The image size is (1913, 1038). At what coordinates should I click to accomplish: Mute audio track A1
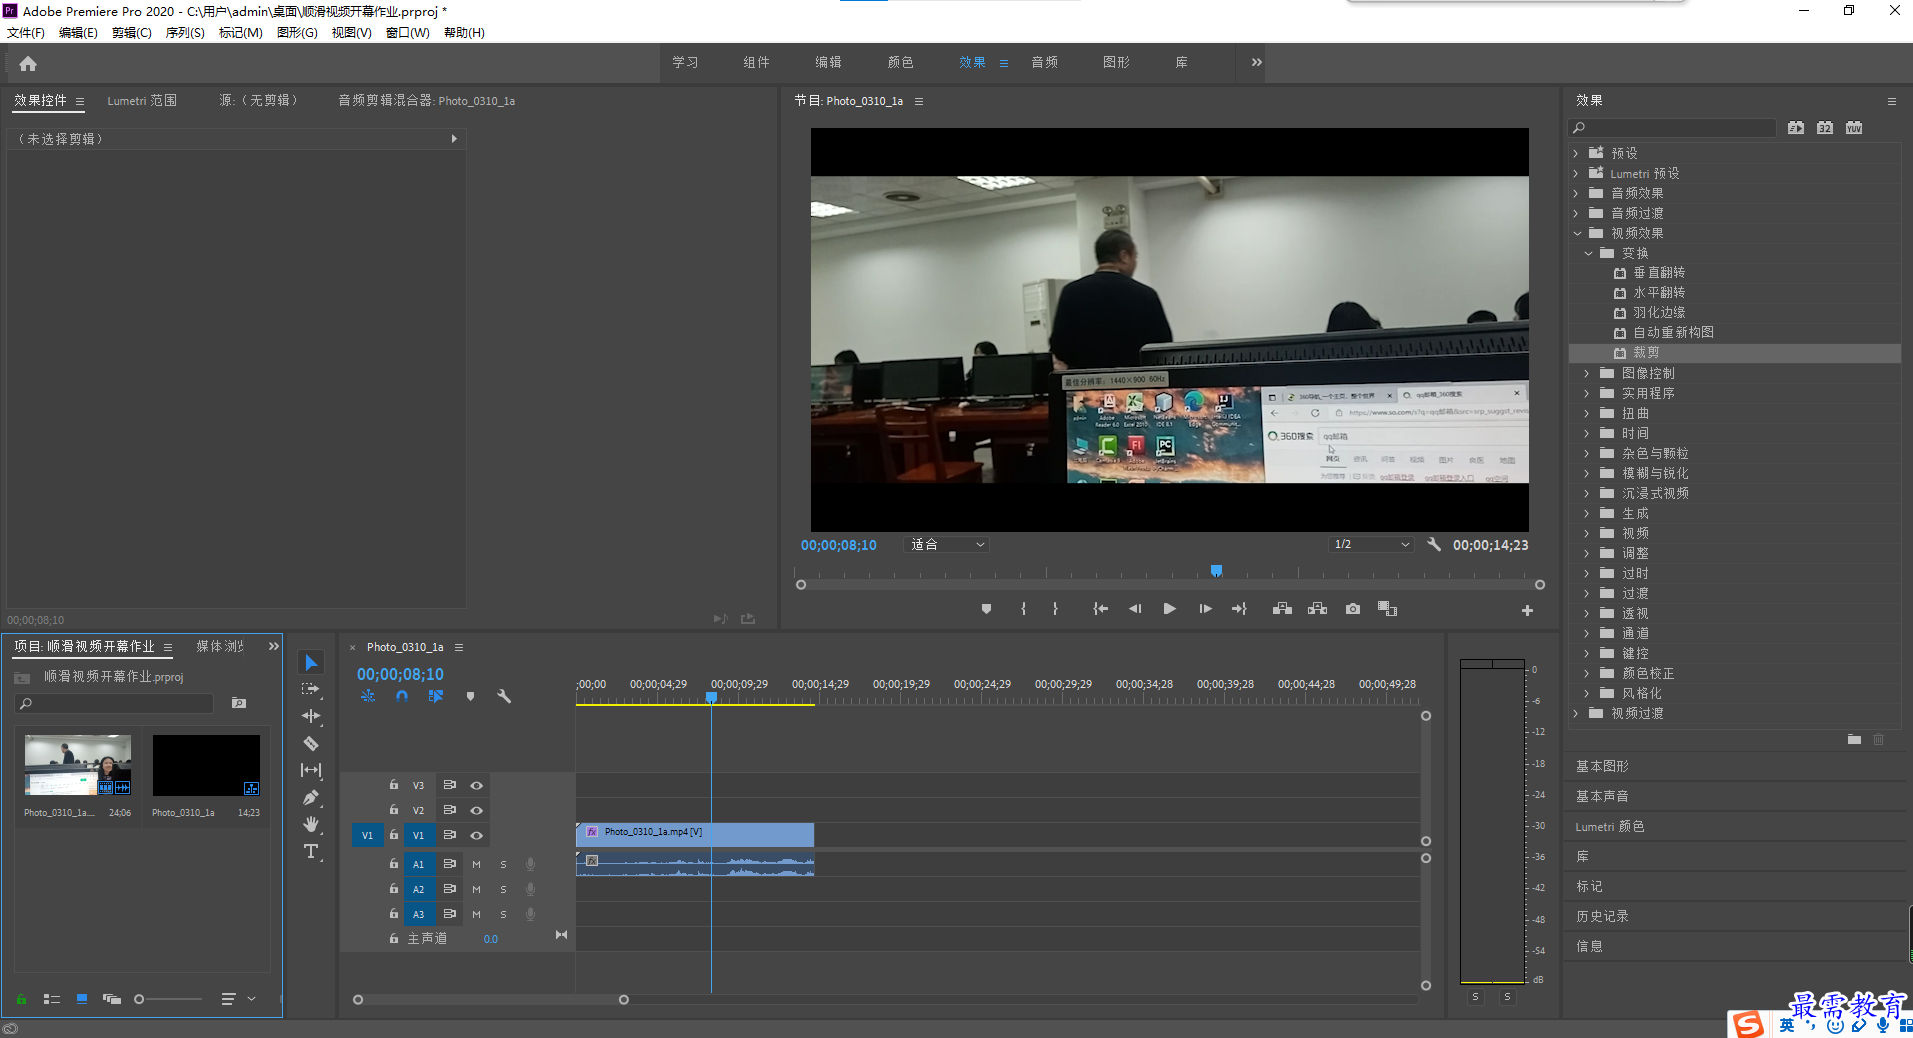[476, 864]
